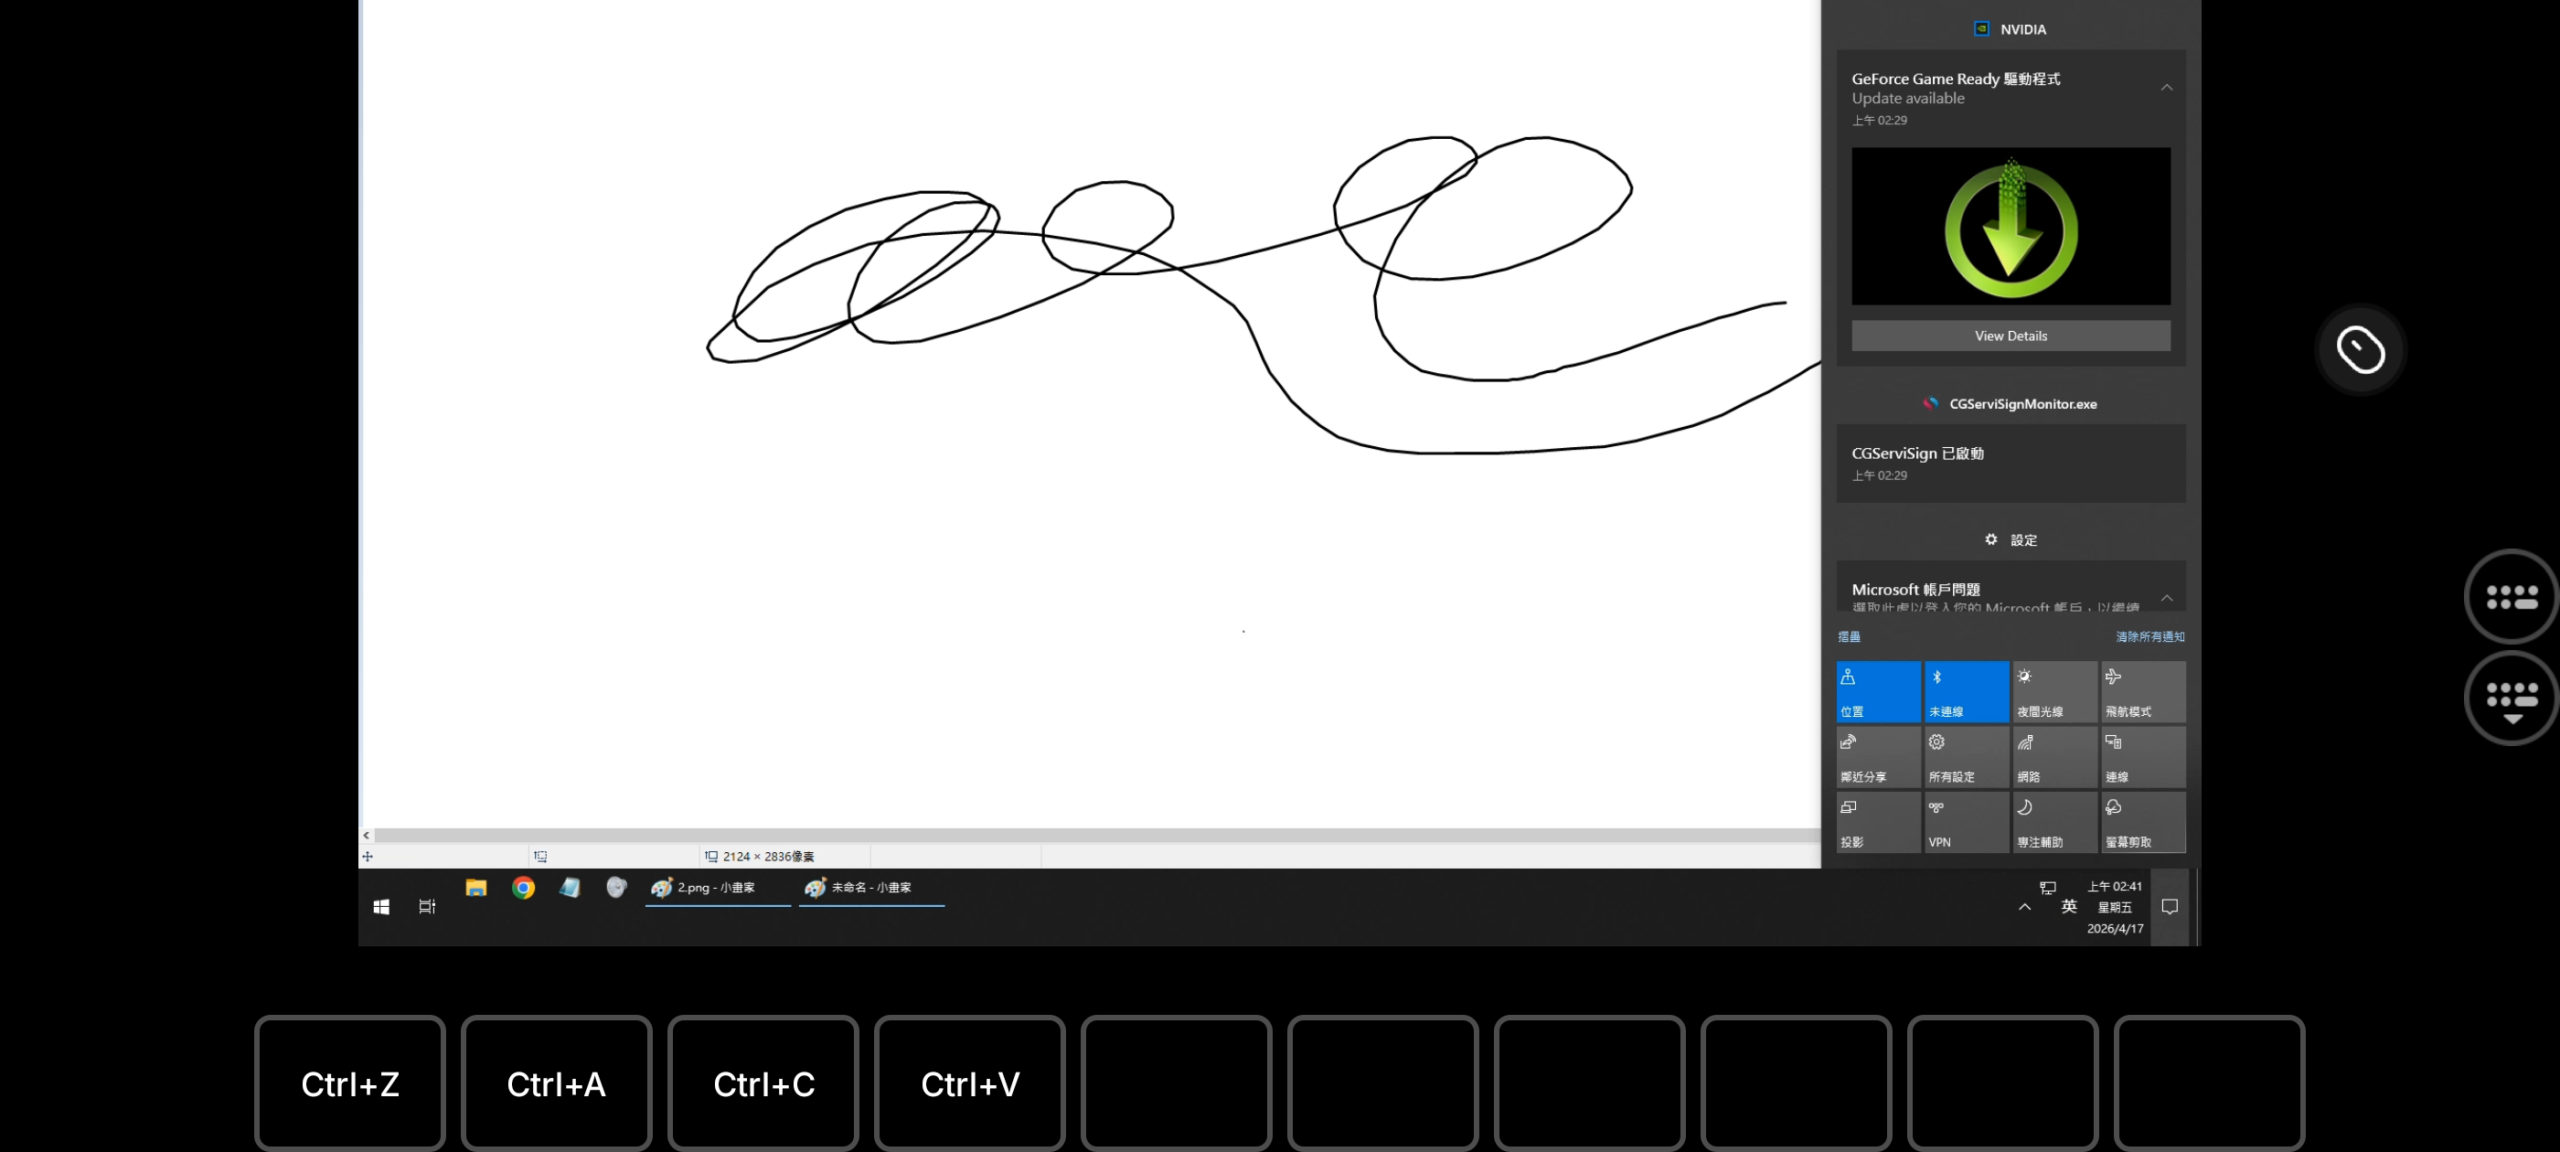Clear all notifications link
Viewport: 2560px width, 1152px height.
pos(2149,637)
